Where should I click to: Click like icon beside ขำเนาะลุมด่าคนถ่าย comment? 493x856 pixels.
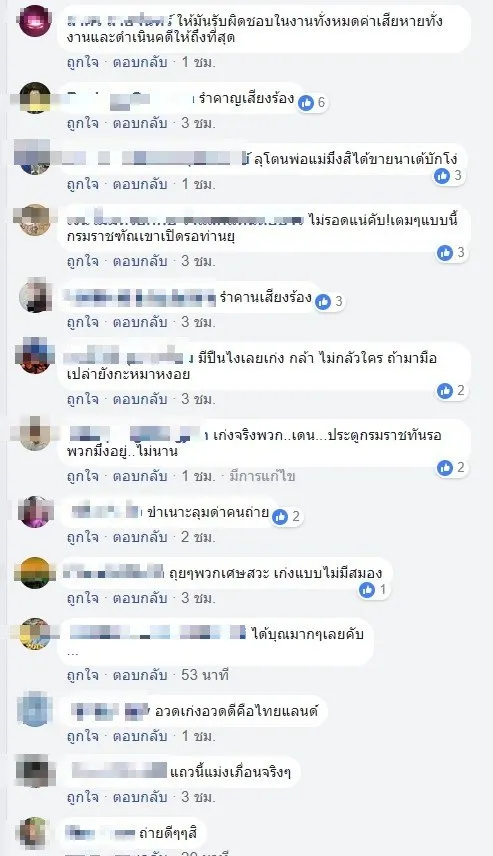click(x=280, y=516)
